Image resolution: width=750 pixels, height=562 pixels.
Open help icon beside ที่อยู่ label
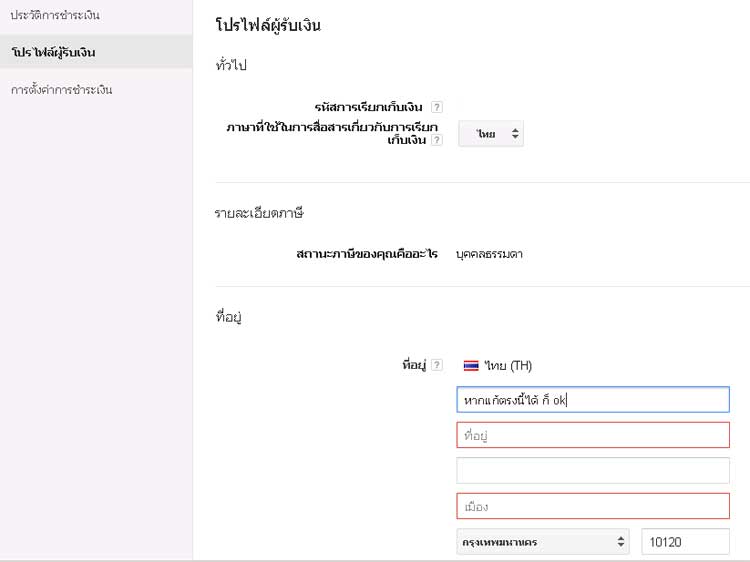click(437, 366)
